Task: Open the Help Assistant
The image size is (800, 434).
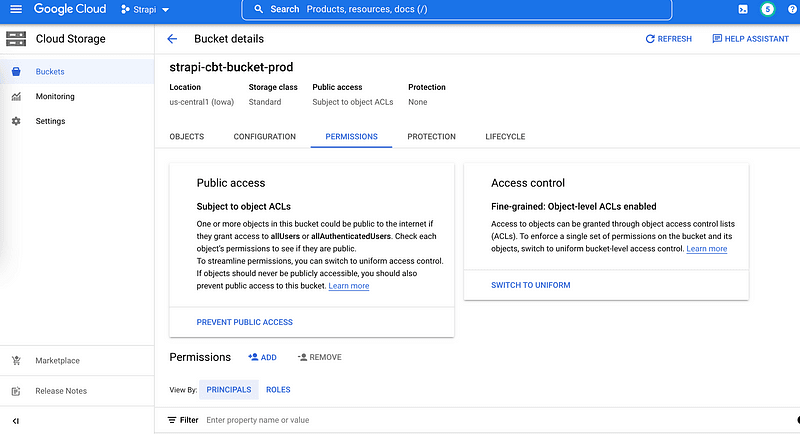Action: pos(750,39)
